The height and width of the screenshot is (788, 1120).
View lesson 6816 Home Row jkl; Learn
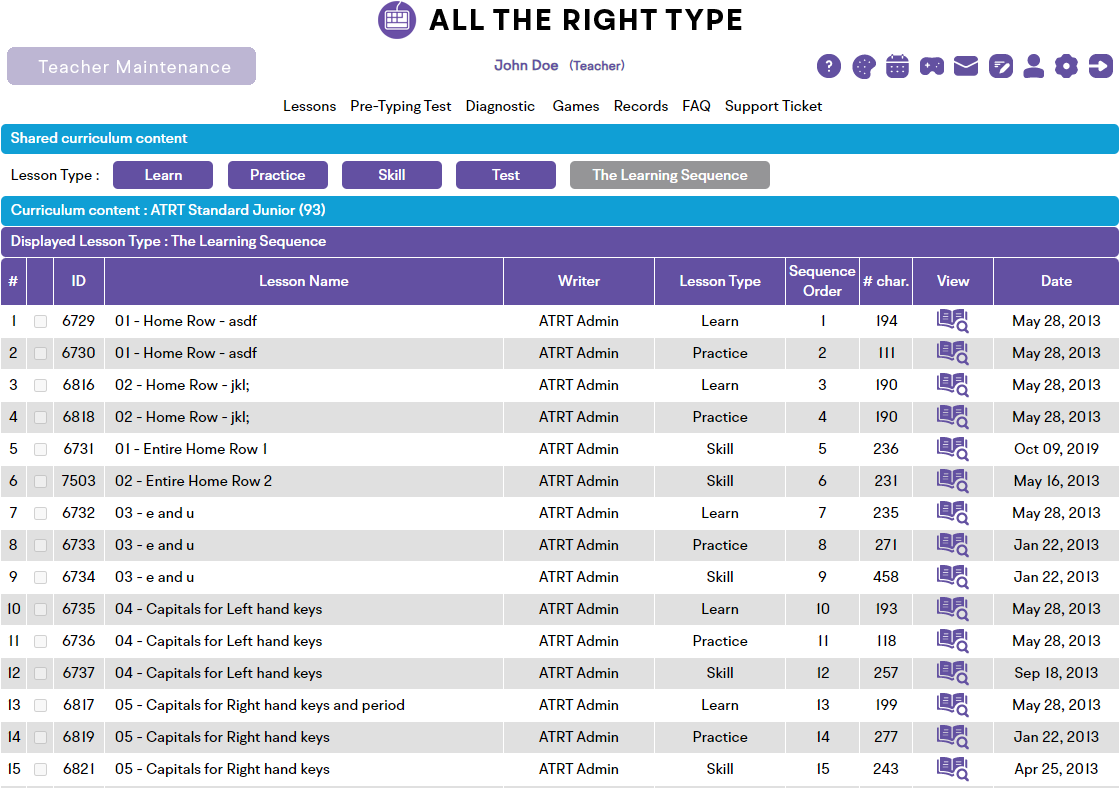[953, 385]
